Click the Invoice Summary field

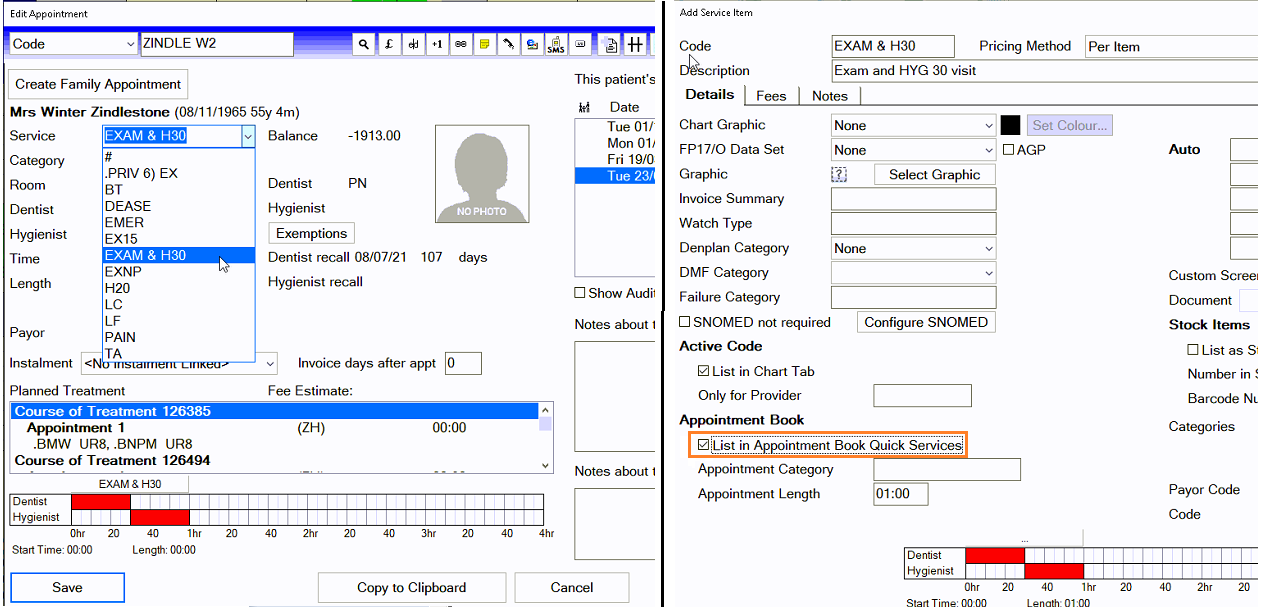click(x=914, y=199)
